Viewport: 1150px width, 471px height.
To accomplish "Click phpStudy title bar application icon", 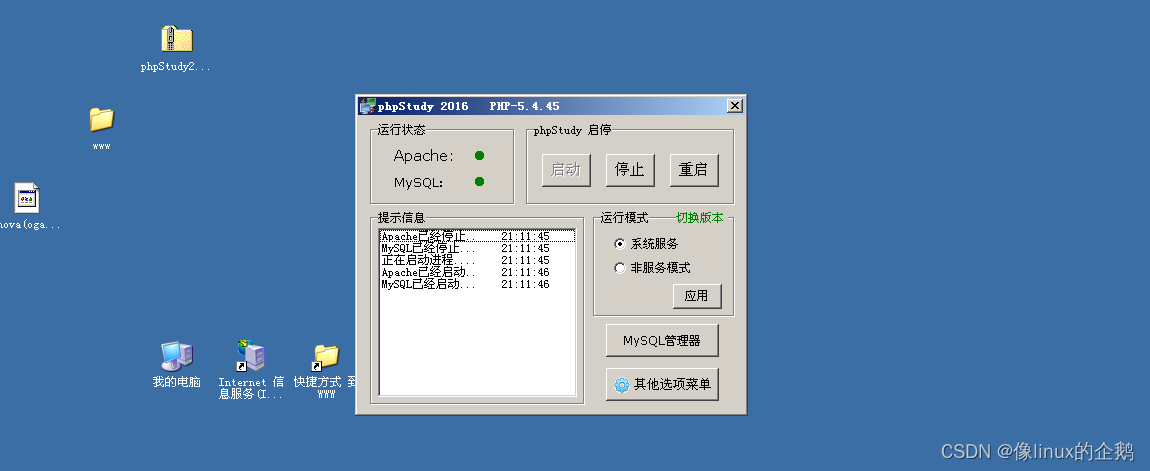I will point(367,106).
